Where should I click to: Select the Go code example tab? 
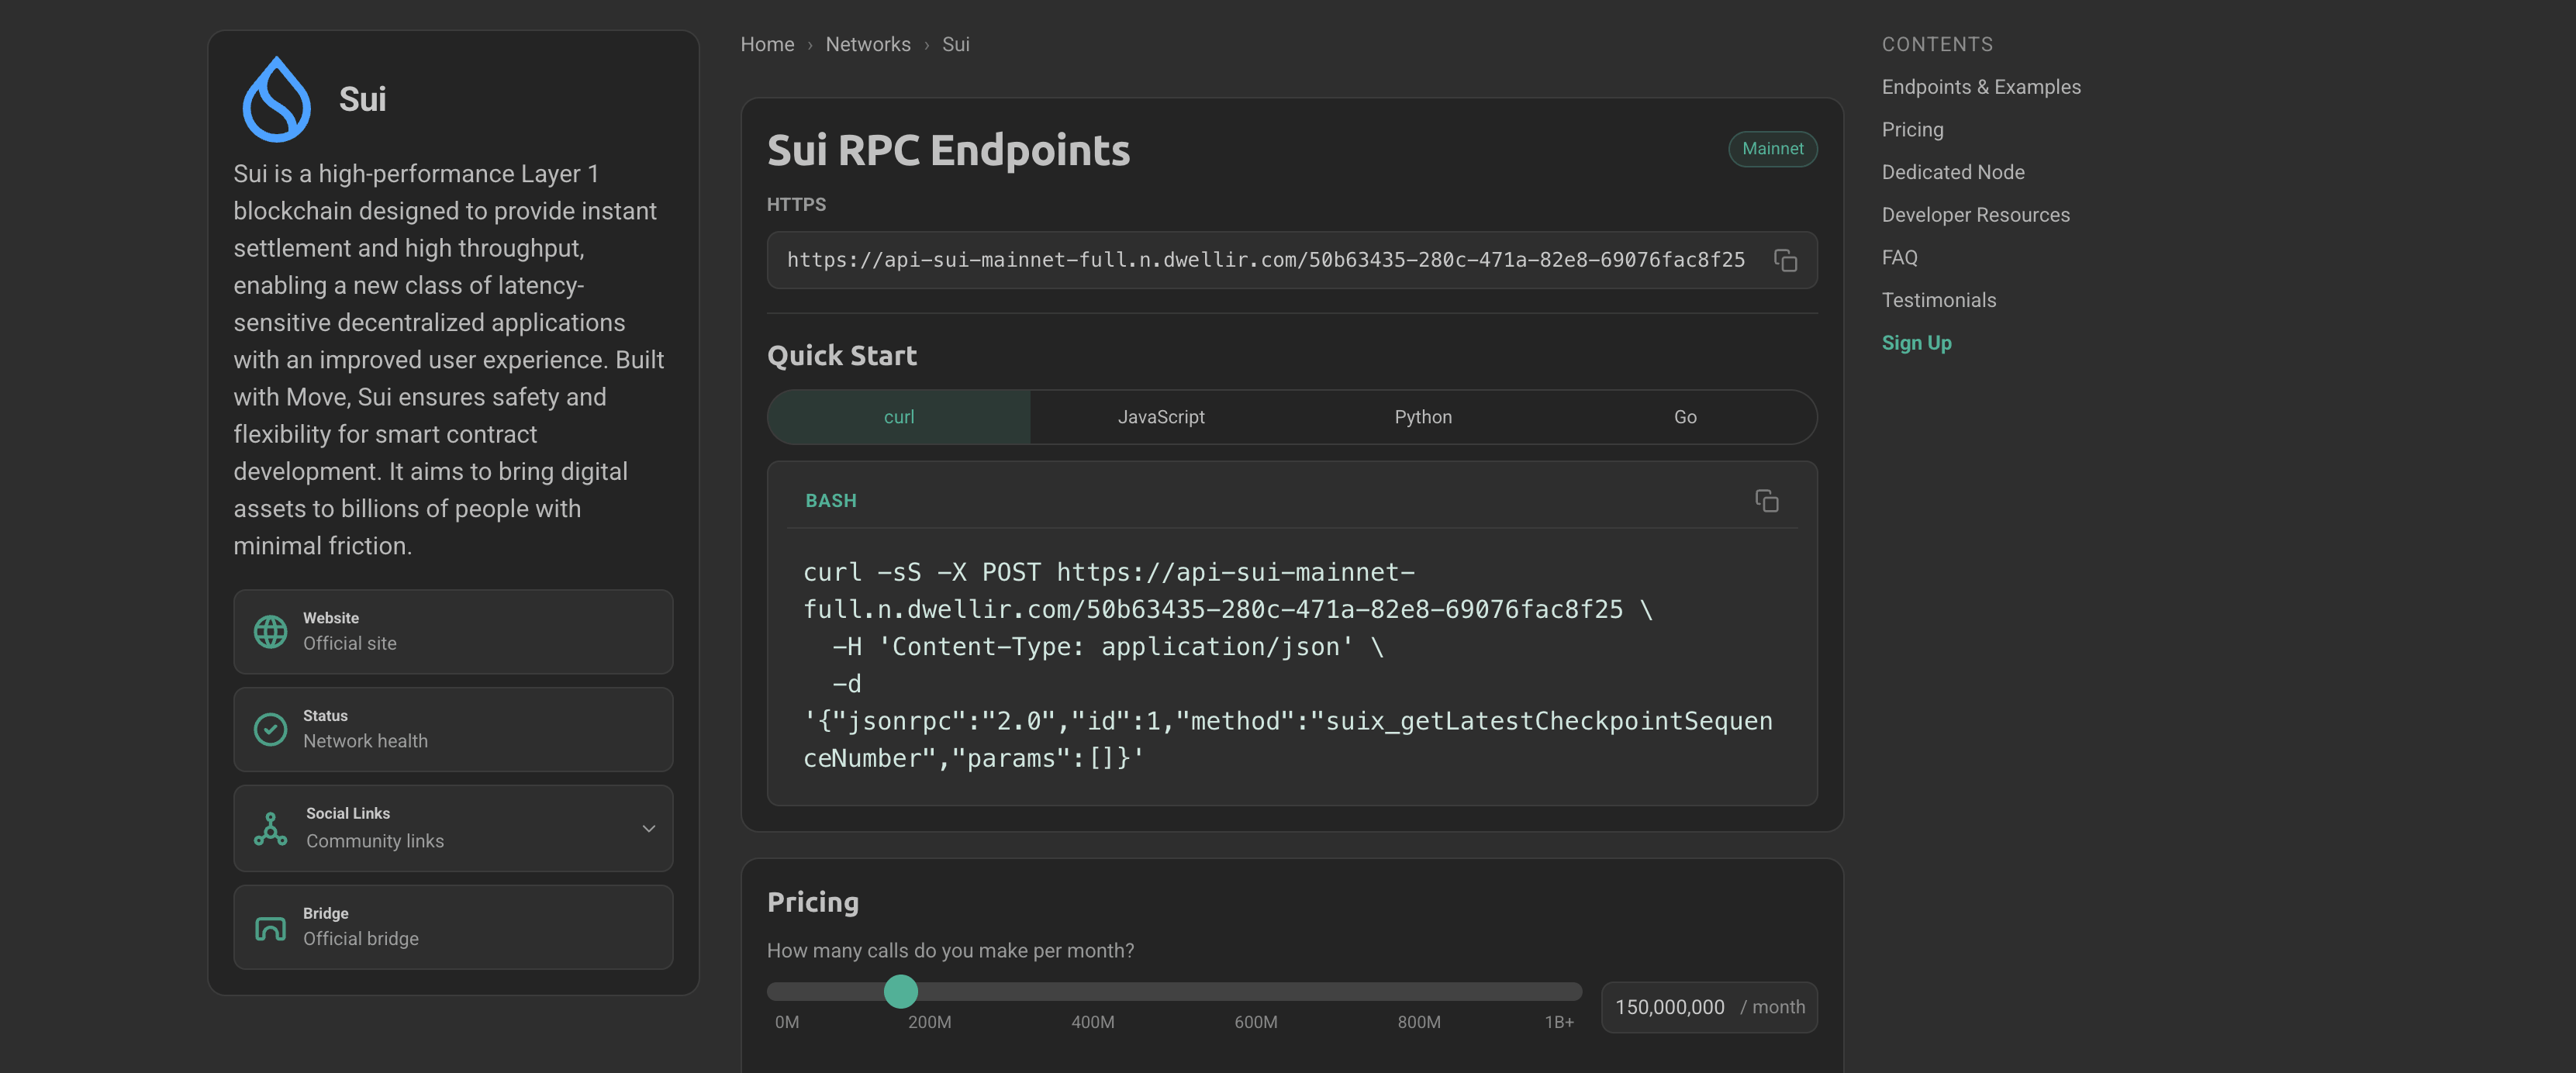click(1685, 417)
